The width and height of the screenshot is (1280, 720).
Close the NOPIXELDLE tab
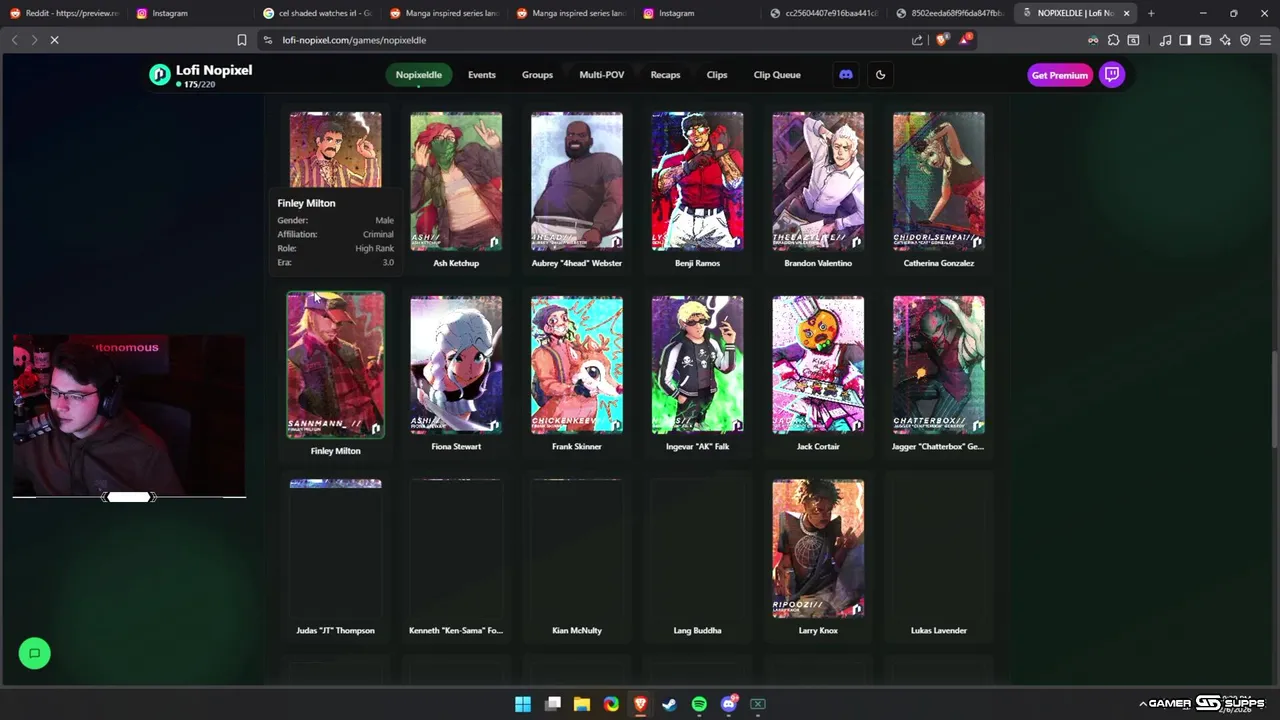tap(1127, 13)
